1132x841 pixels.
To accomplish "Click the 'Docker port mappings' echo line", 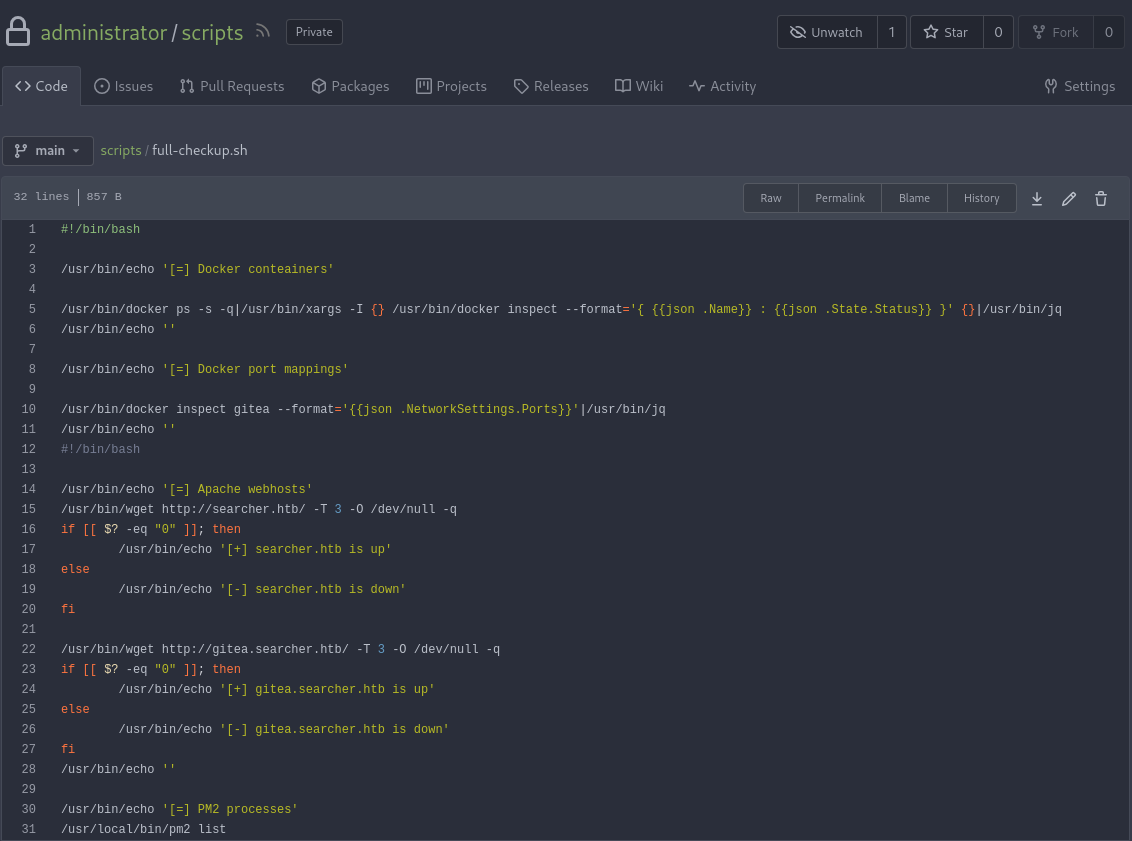I will 204,369.
